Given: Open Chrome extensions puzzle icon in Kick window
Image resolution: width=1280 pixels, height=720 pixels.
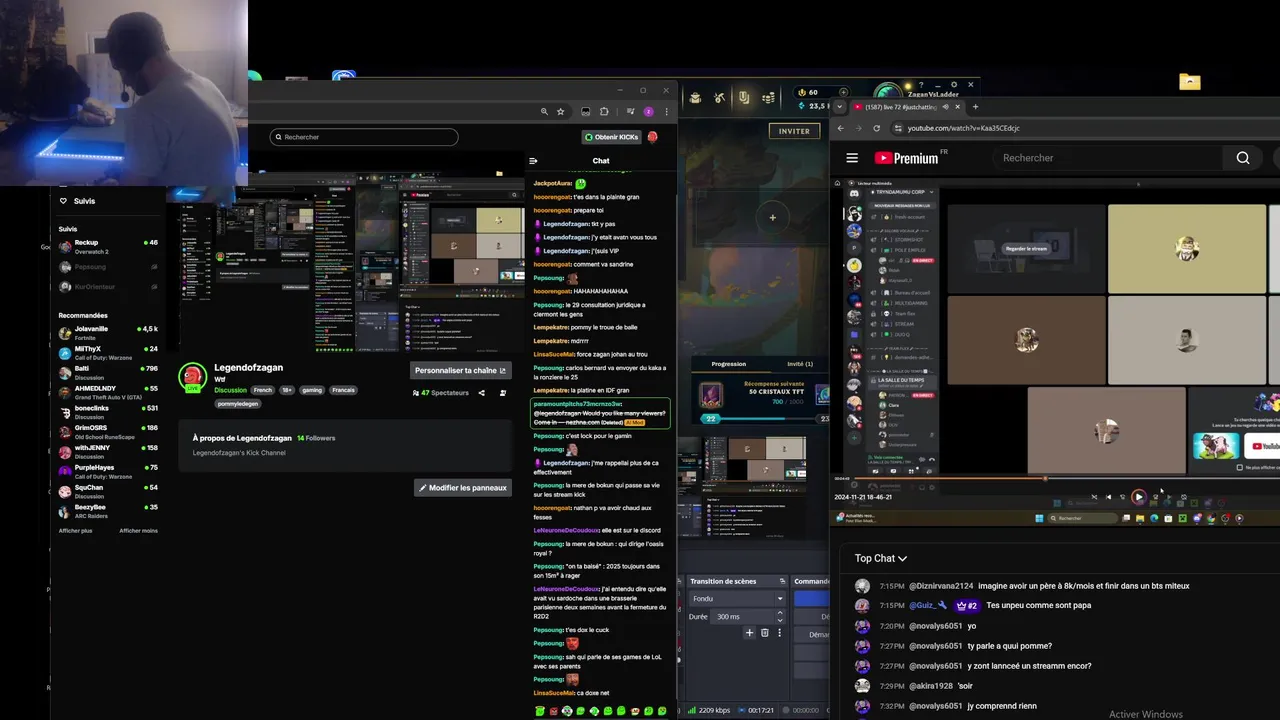Looking at the screenshot, I should (x=604, y=112).
